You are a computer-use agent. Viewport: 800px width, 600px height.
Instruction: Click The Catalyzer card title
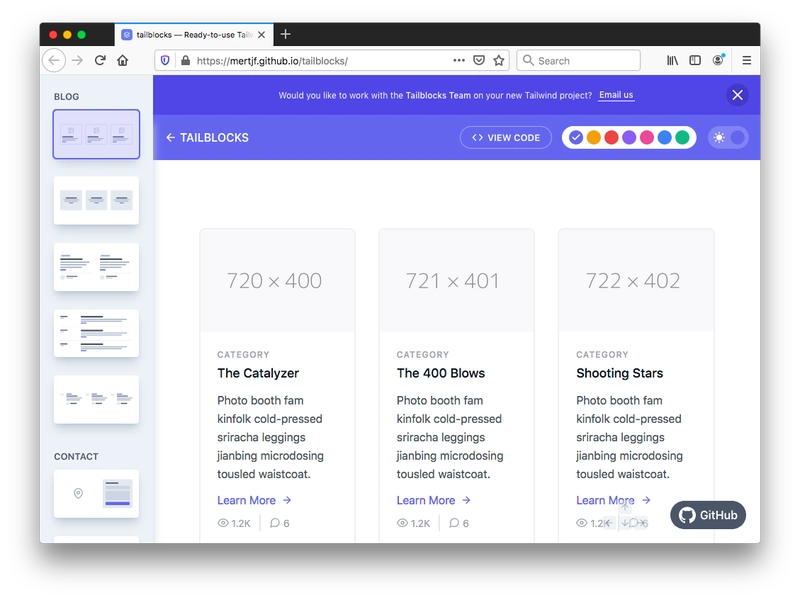pos(258,373)
